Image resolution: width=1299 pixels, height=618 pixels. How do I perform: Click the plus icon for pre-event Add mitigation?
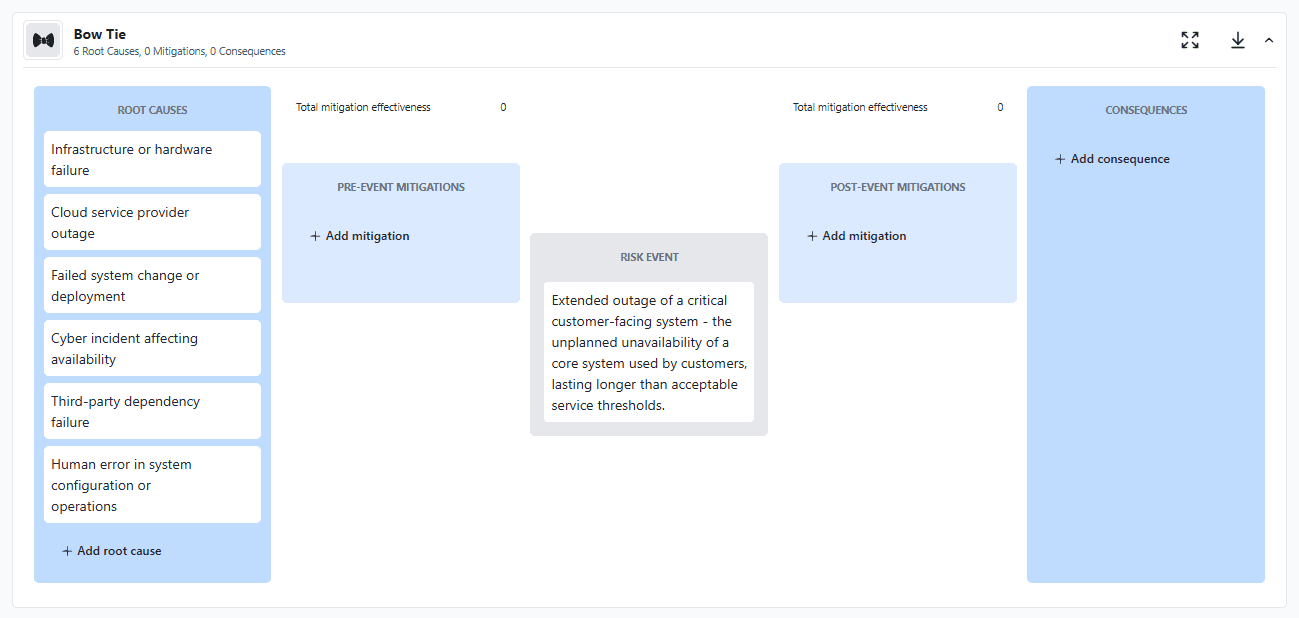[x=313, y=235]
